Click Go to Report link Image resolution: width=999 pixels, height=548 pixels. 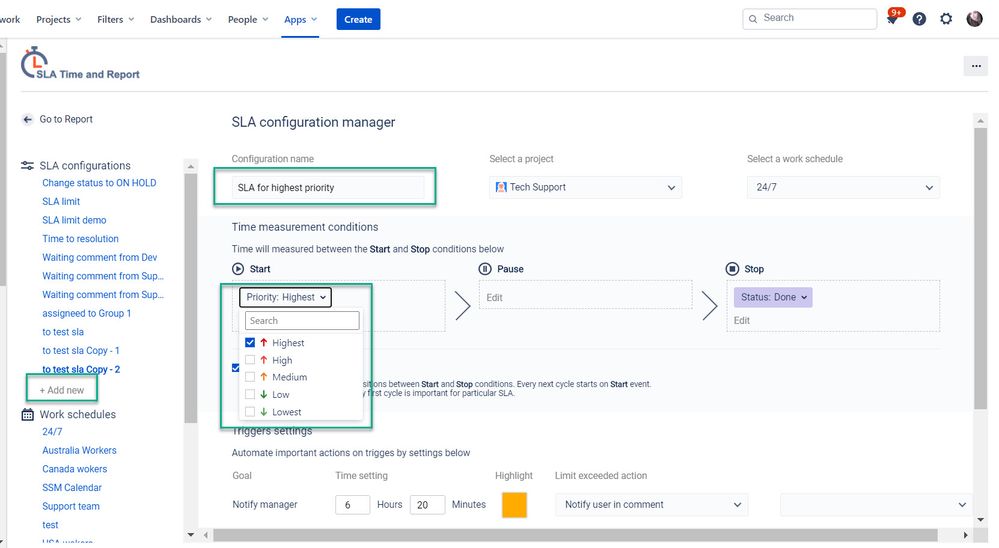(x=66, y=119)
